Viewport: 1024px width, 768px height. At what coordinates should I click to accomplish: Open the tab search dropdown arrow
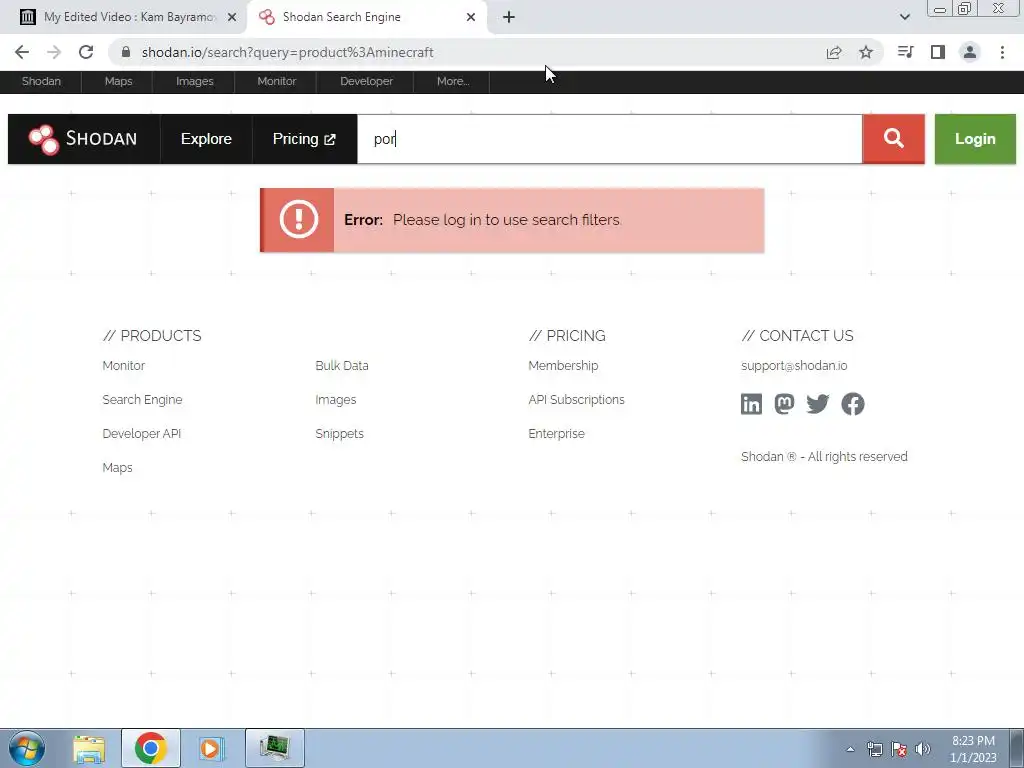(904, 17)
